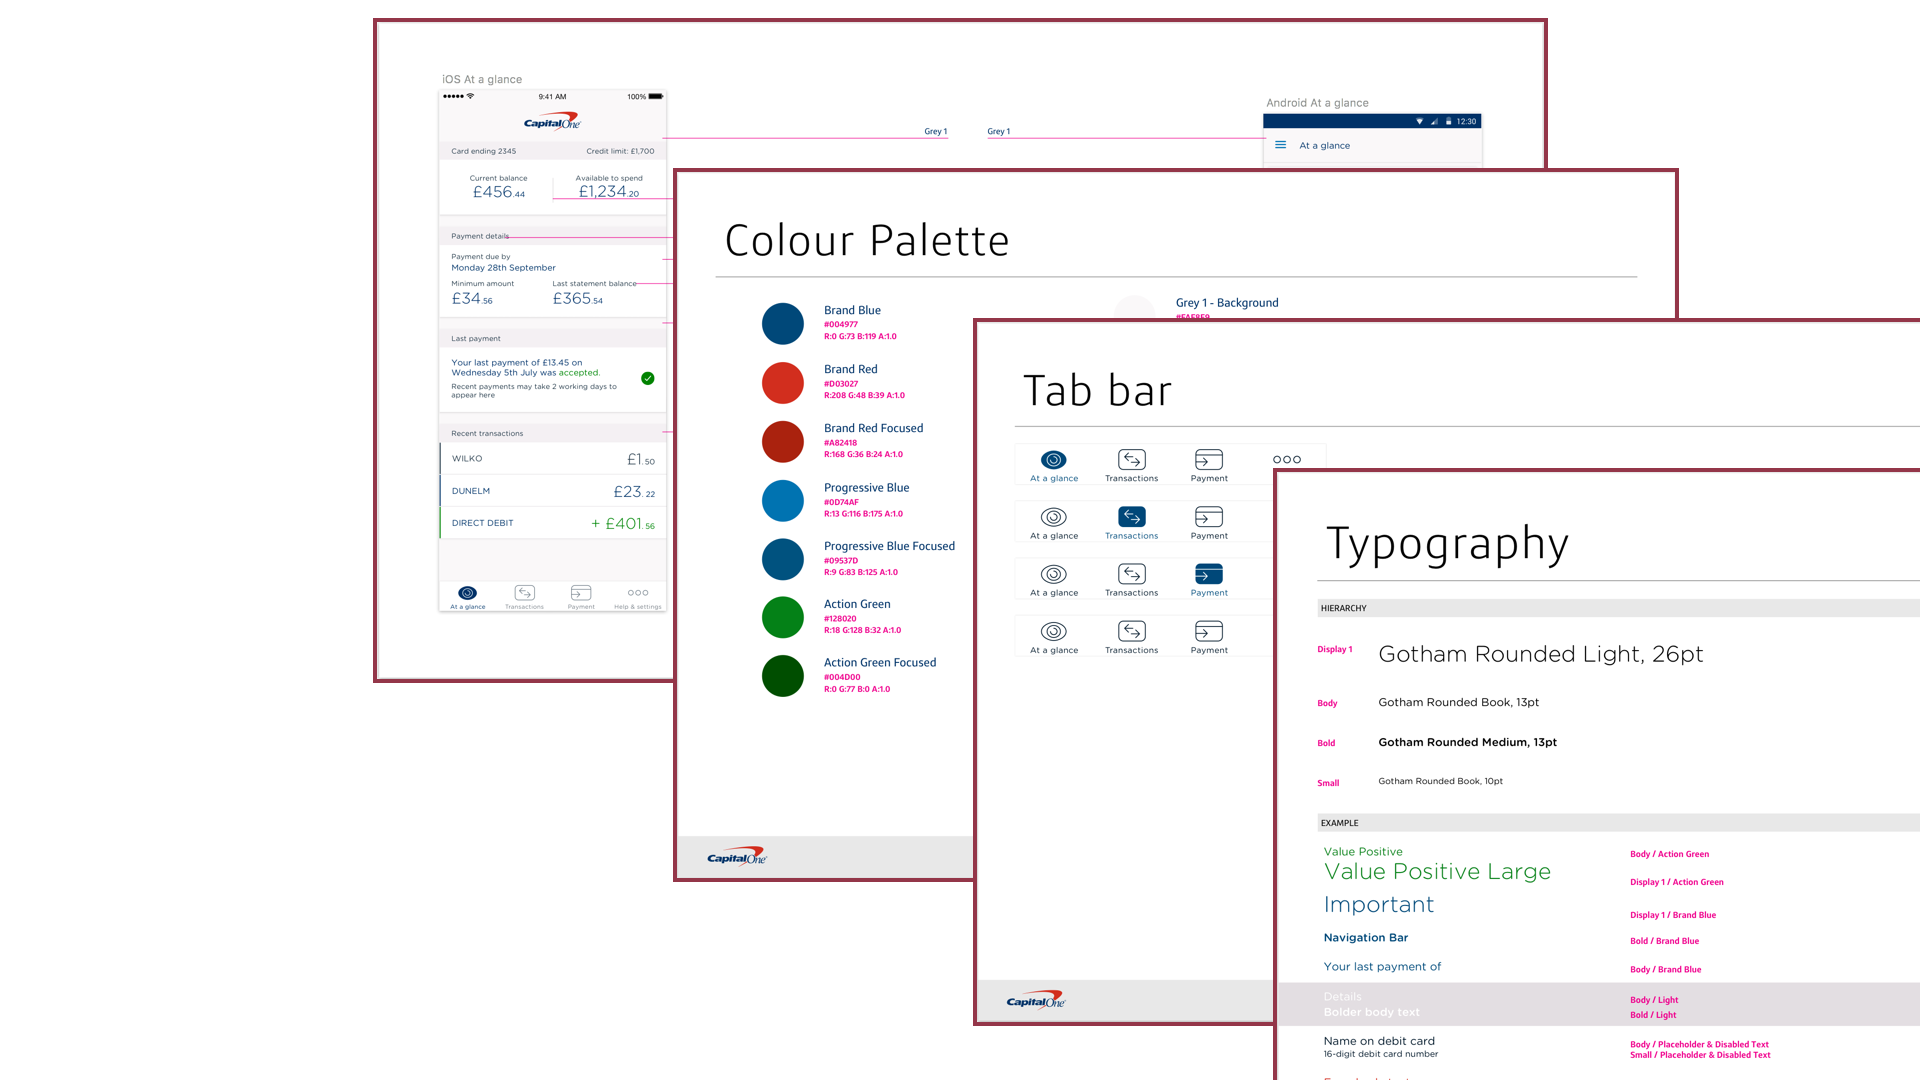Click Capital One logo in Colour Palette footer

pos(737,857)
